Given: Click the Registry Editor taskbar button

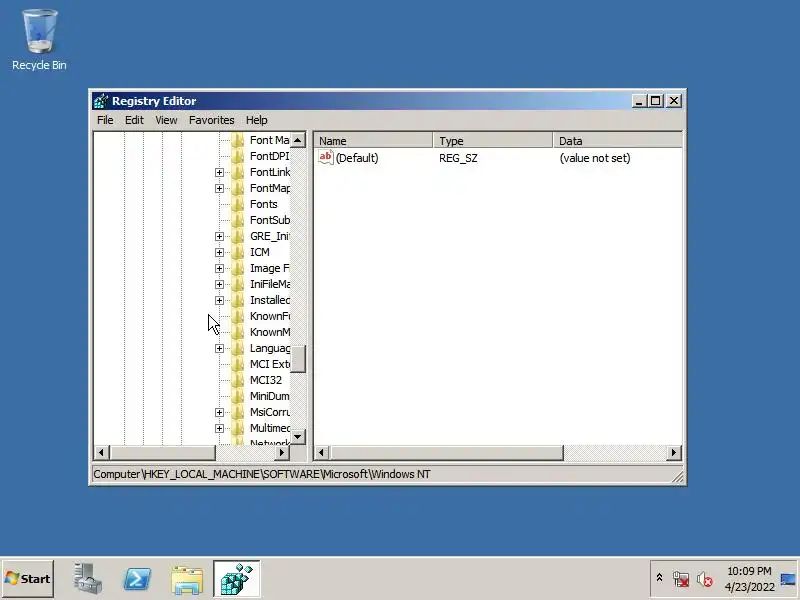Looking at the screenshot, I should tap(237, 579).
